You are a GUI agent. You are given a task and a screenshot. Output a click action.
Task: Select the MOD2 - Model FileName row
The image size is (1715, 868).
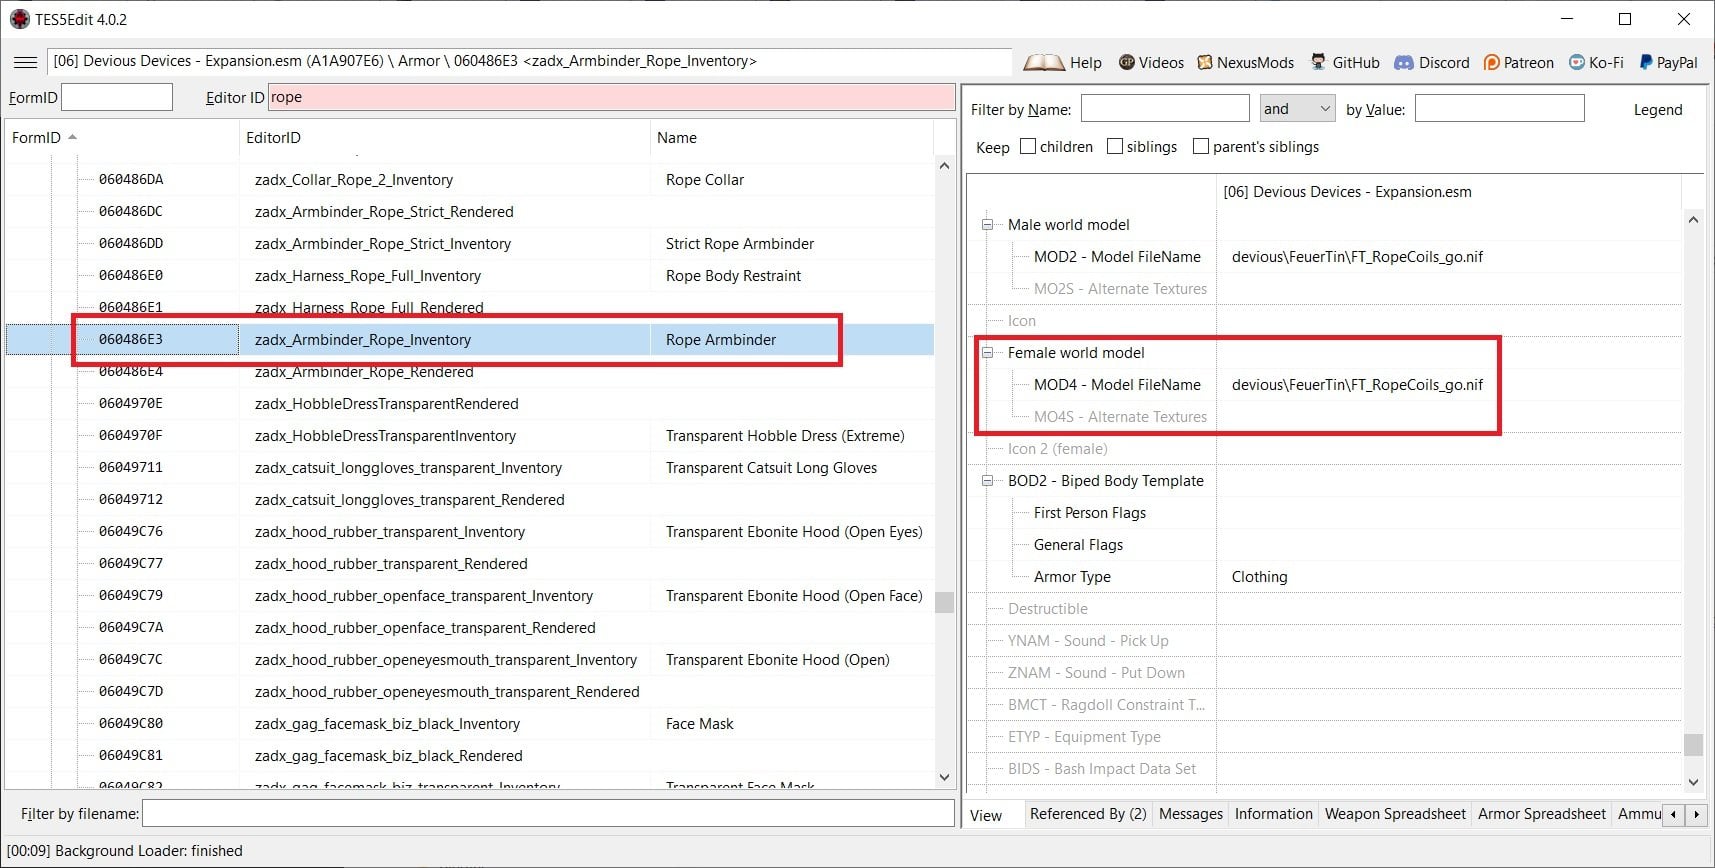click(x=1325, y=257)
